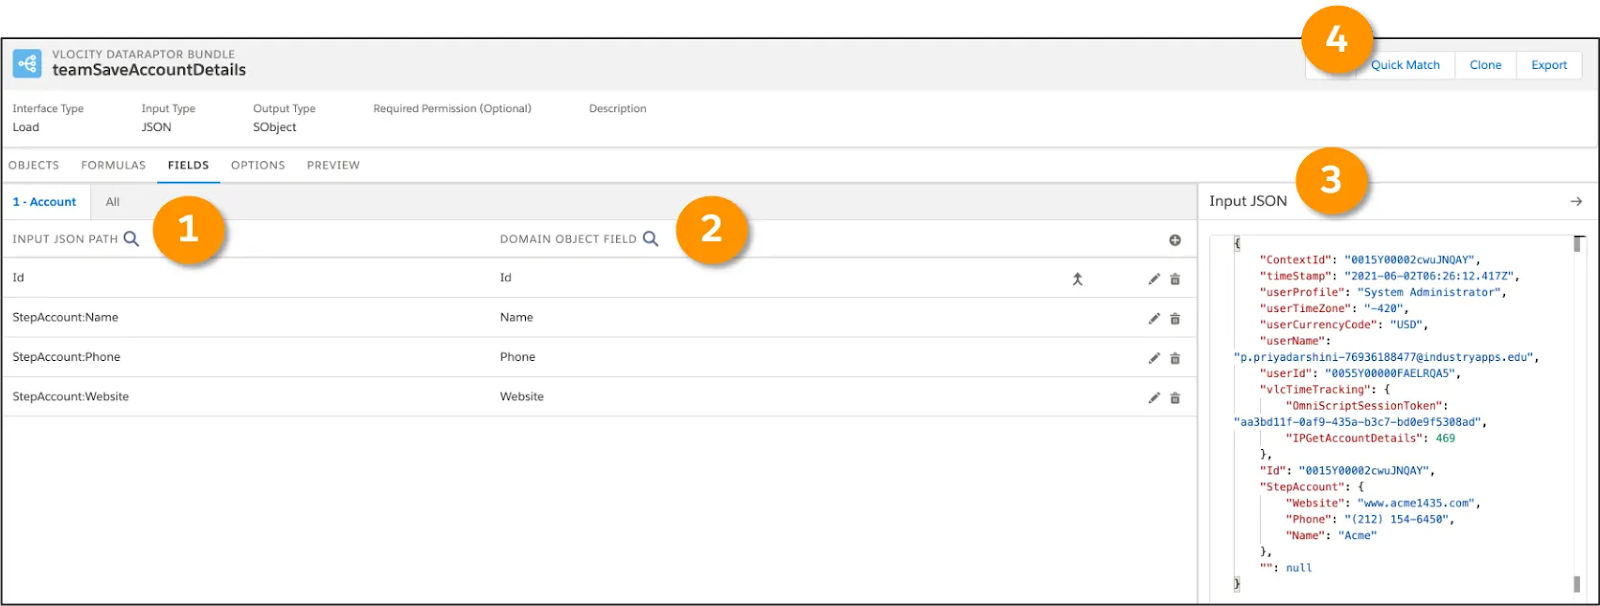Delete the StepAccount:Name mapping
The width and height of the screenshot is (1600, 606).
pyautogui.click(x=1175, y=318)
